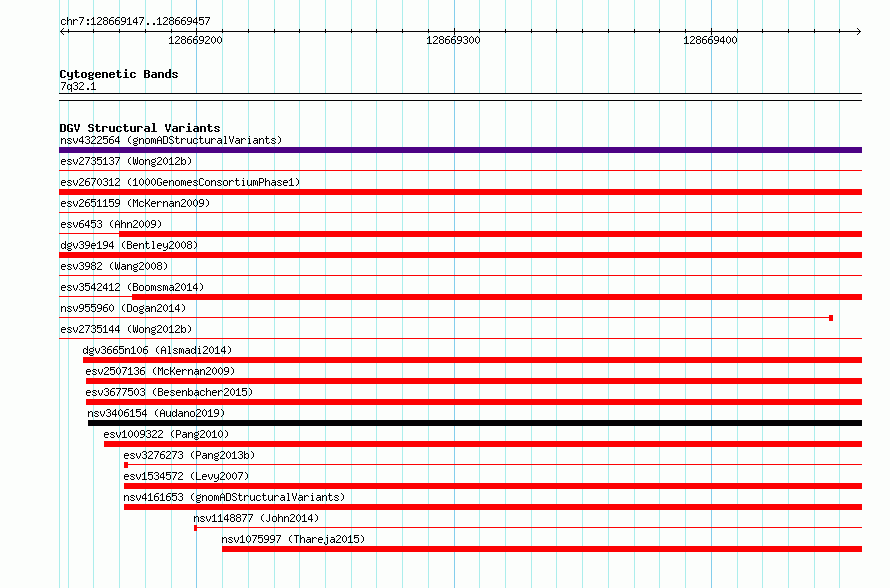Click the small red esv3276273 start marker
This screenshot has height=588, width=890.
pyautogui.click(x=126, y=465)
